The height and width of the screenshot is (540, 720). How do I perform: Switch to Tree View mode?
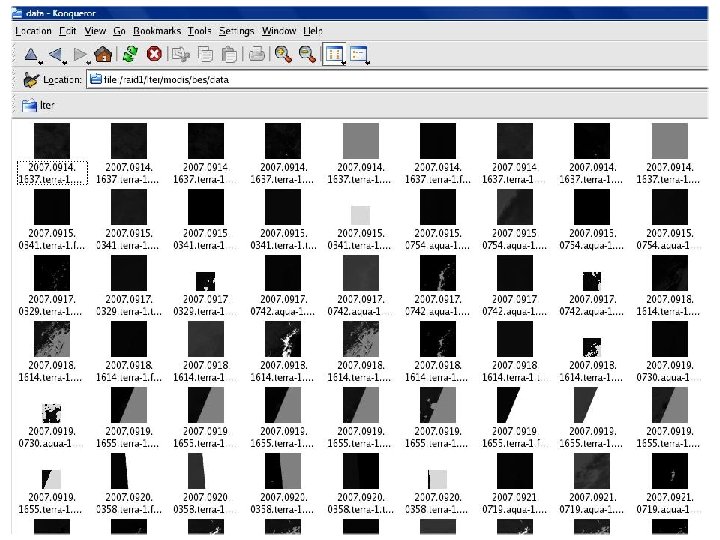click(357, 54)
